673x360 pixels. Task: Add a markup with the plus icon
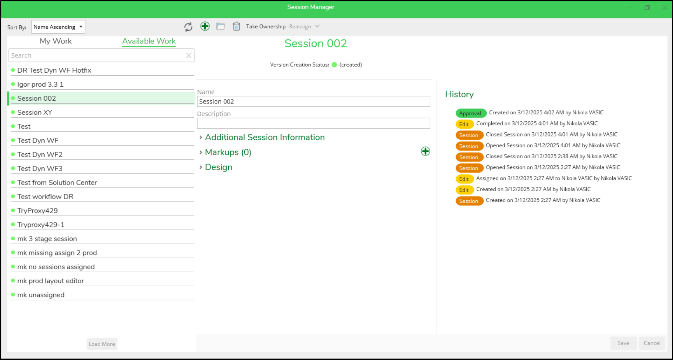click(x=425, y=151)
